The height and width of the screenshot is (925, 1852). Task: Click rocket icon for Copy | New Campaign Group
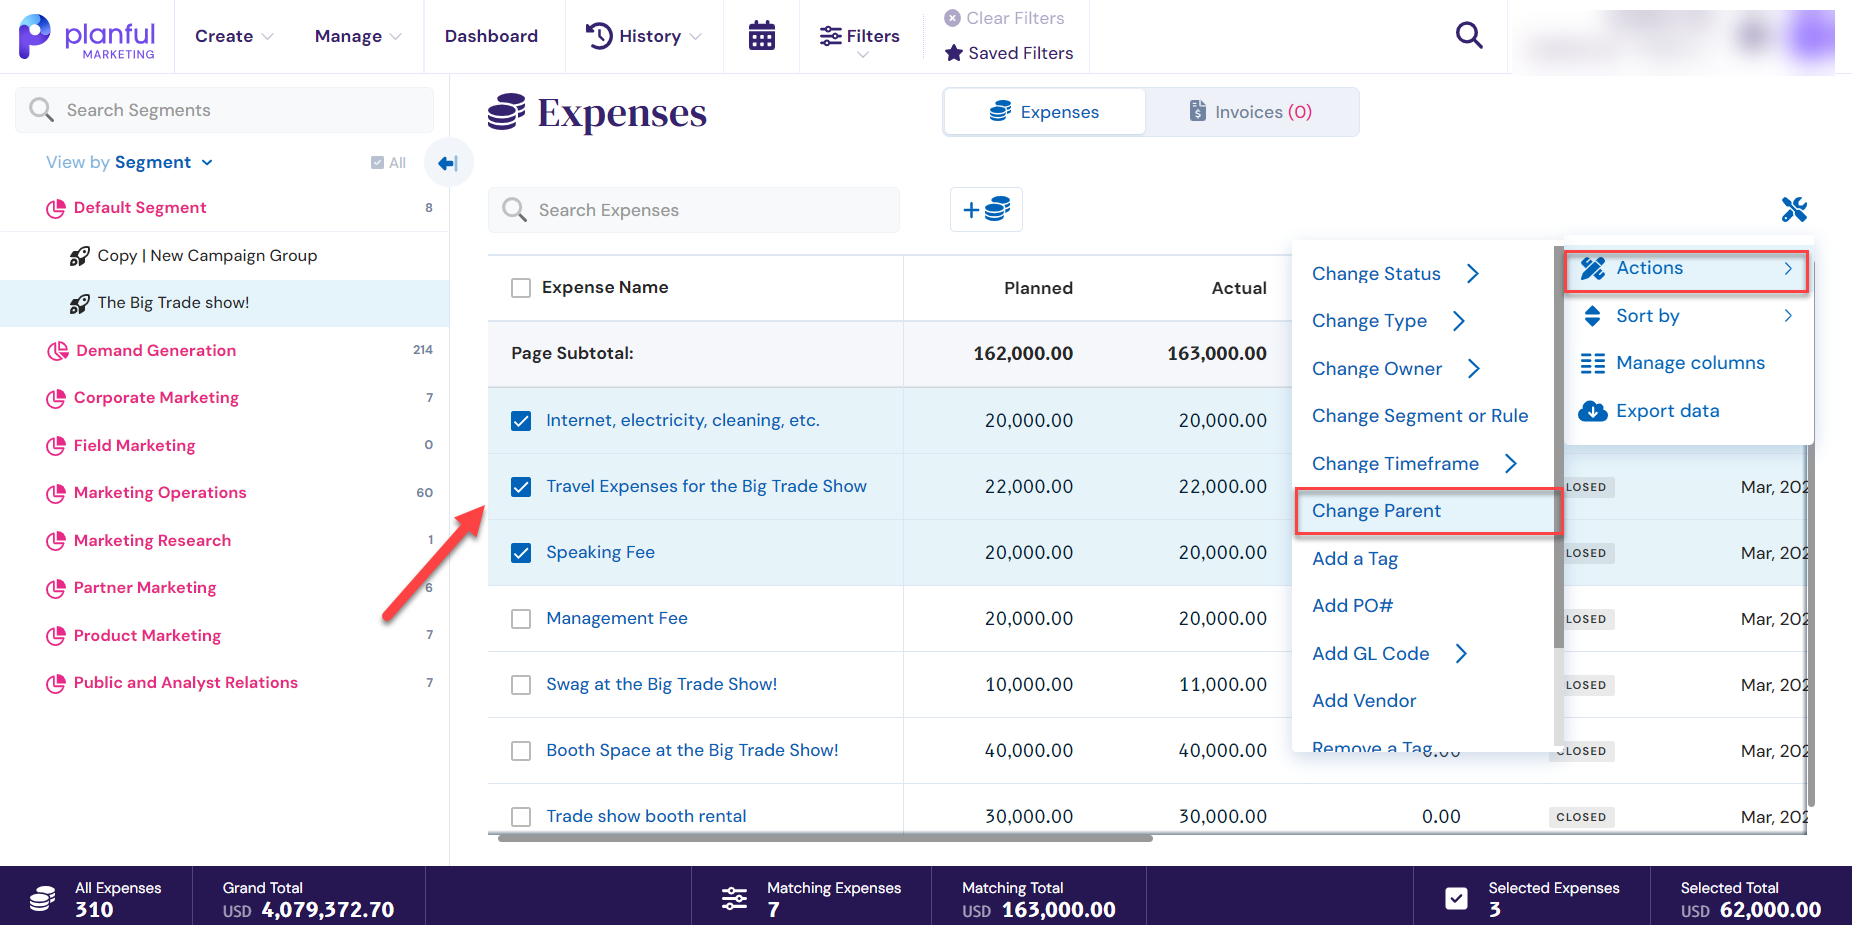(x=80, y=256)
